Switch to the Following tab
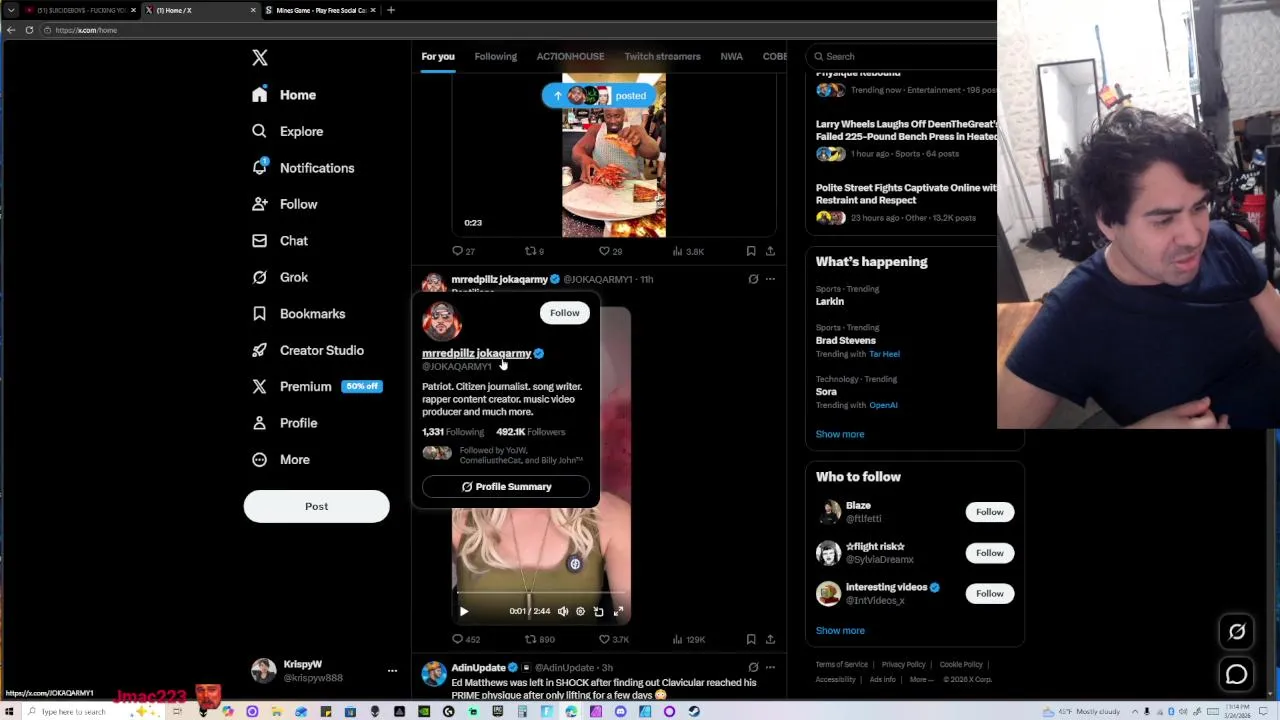The image size is (1280, 720). 496,57
